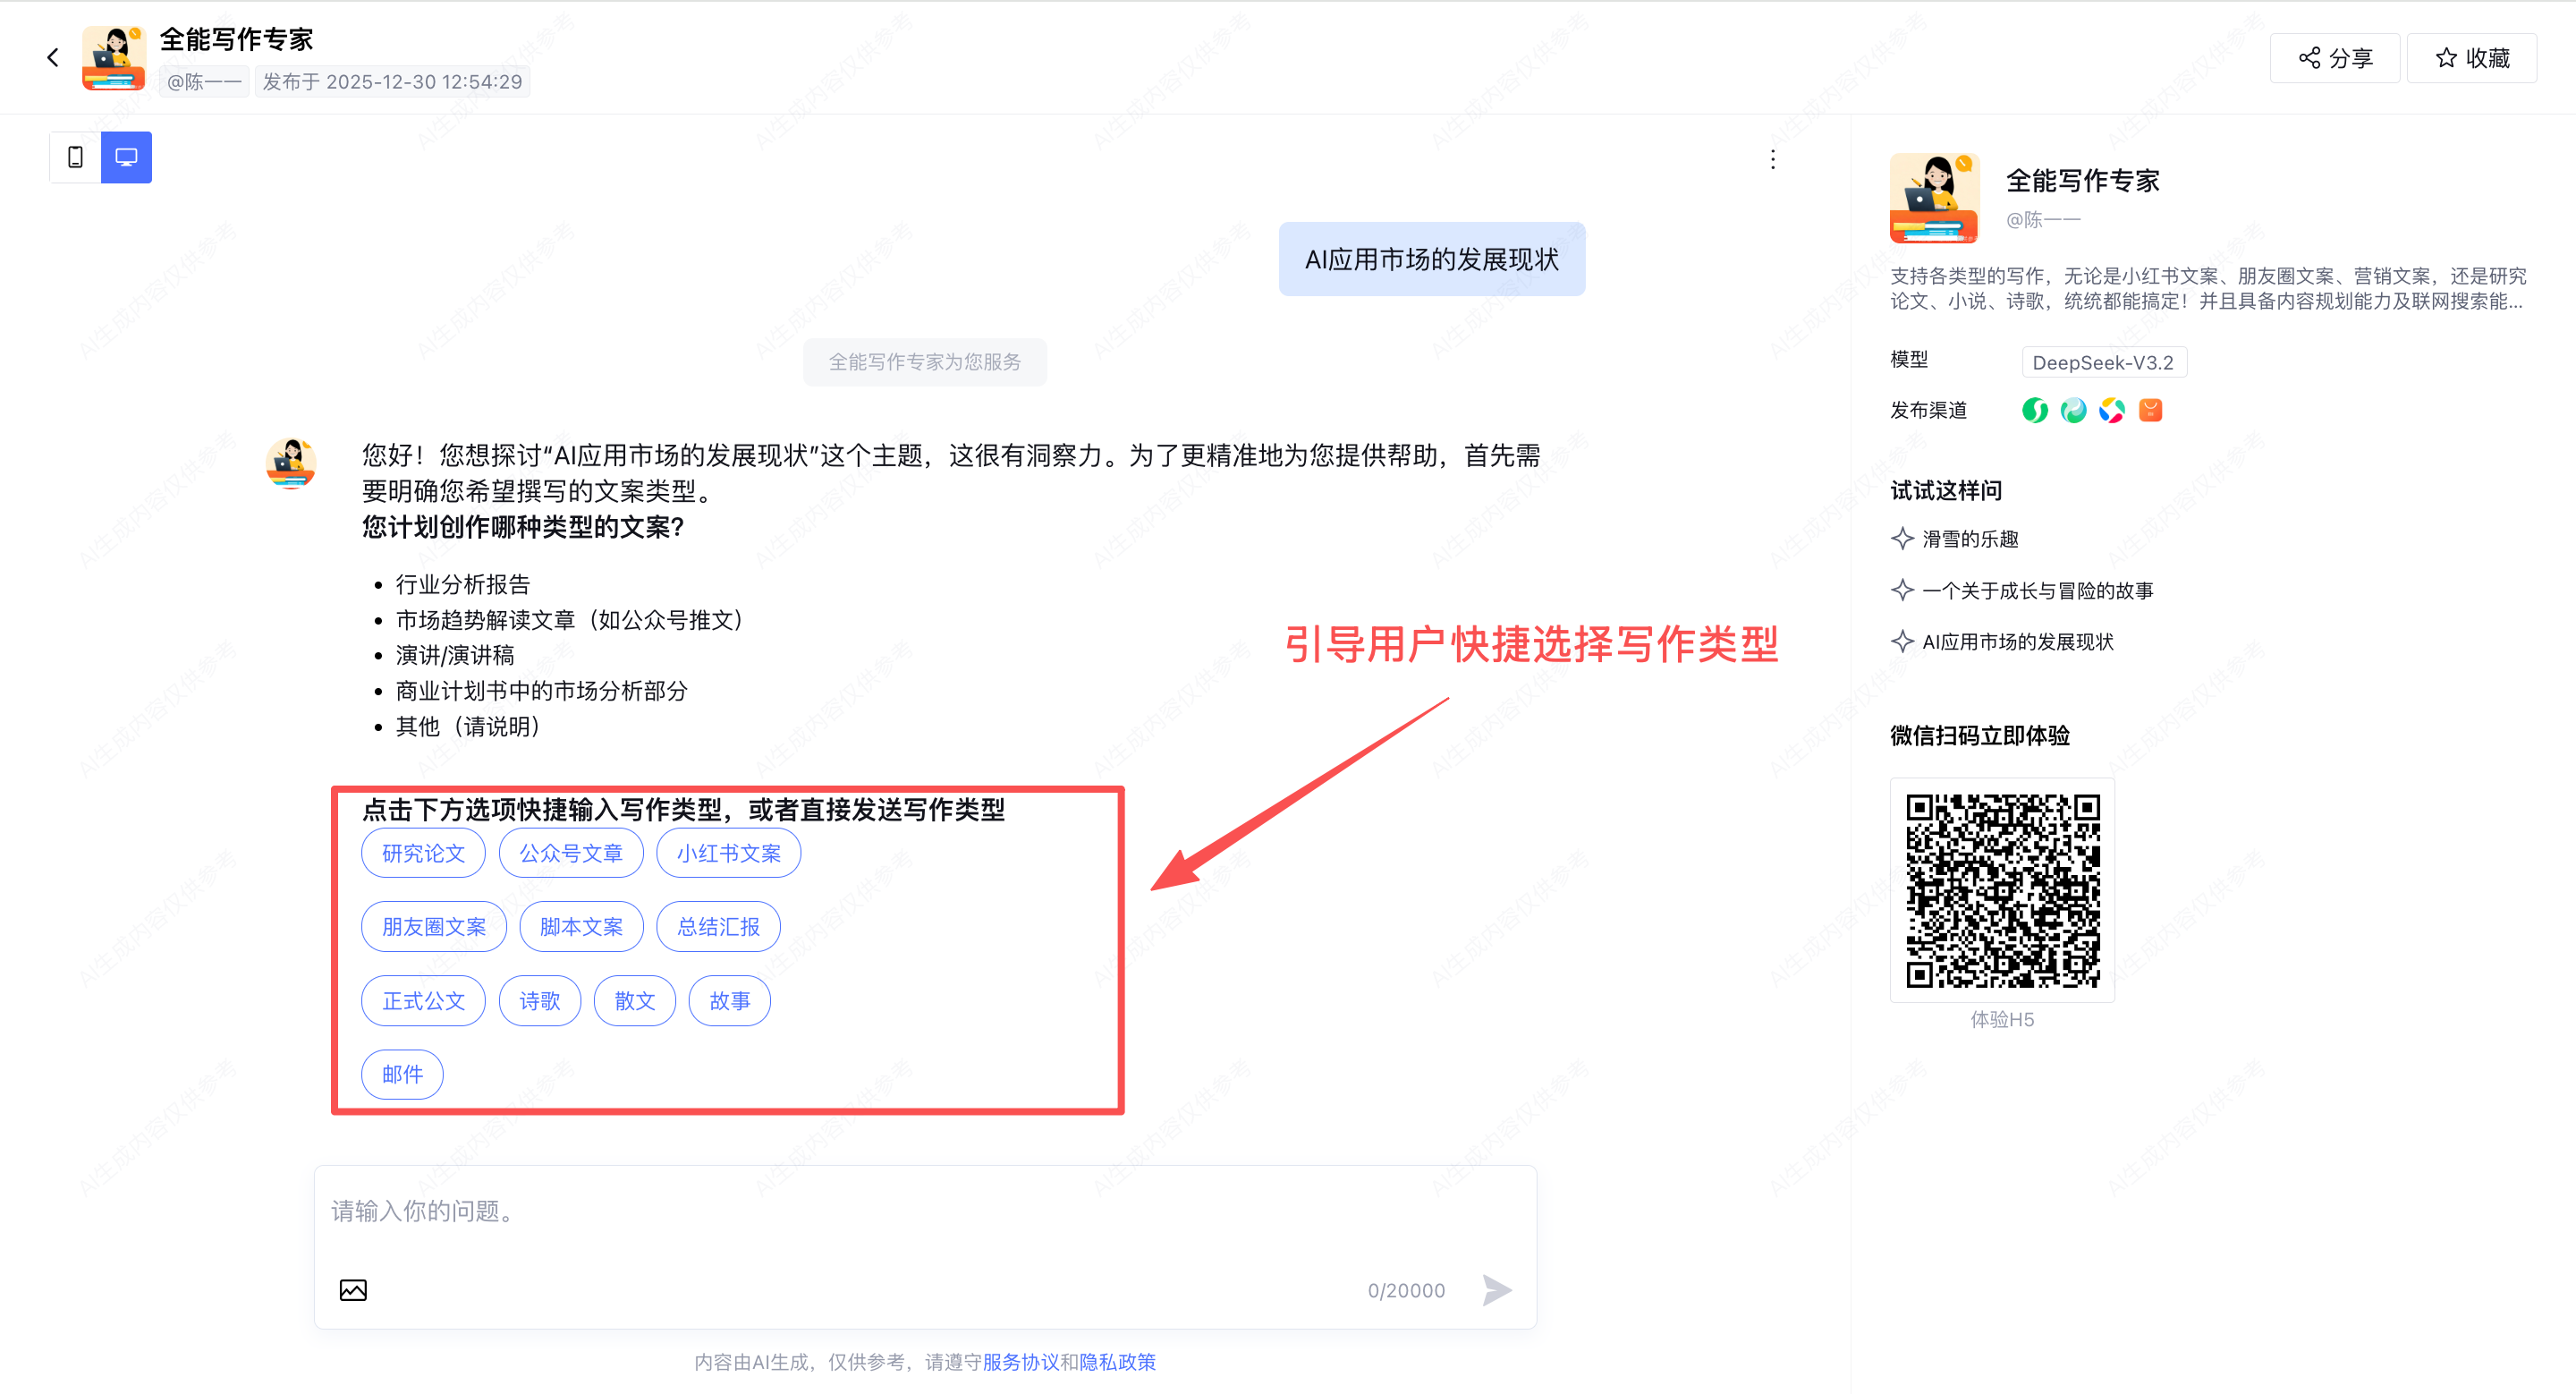The image size is (2576, 1394).
Task: Click the teal second publish channel icon
Action: pyautogui.click(x=2073, y=410)
